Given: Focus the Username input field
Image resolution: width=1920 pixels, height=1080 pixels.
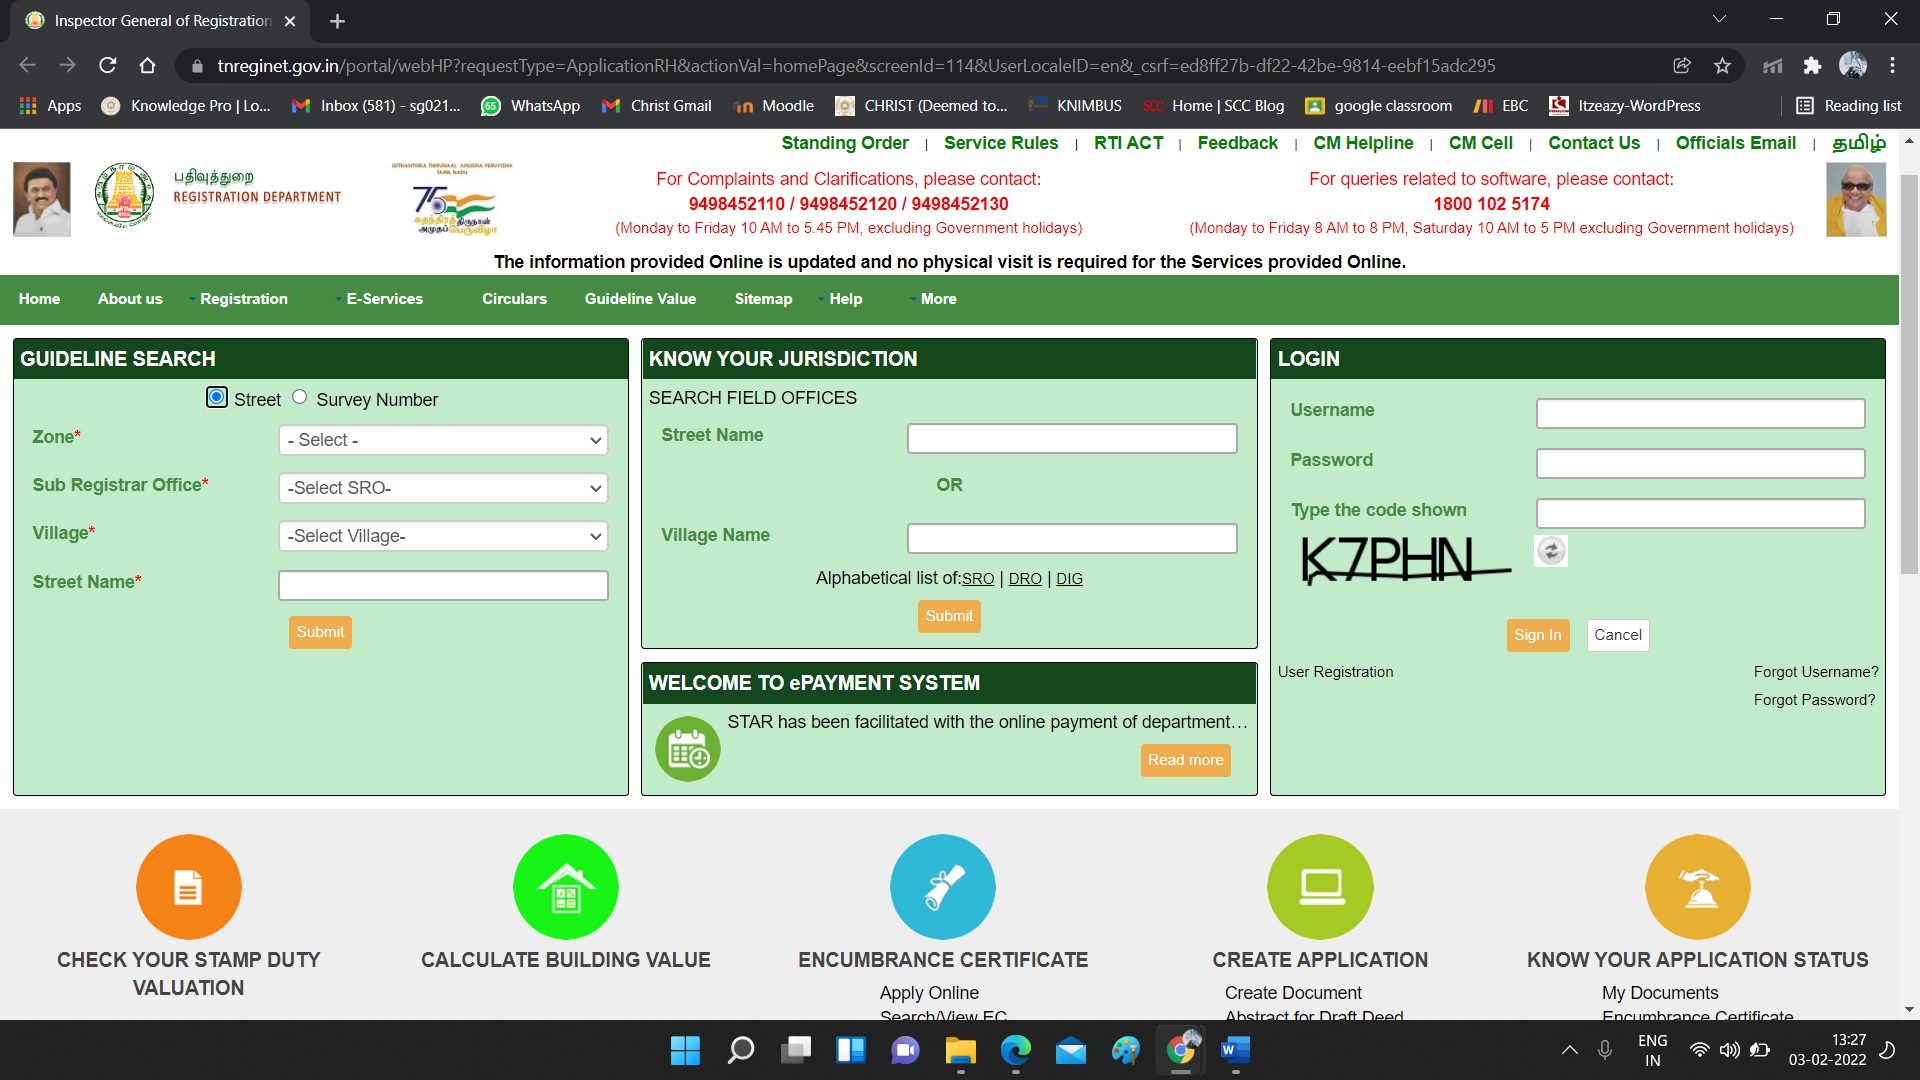Looking at the screenshot, I should tap(1700, 413).
